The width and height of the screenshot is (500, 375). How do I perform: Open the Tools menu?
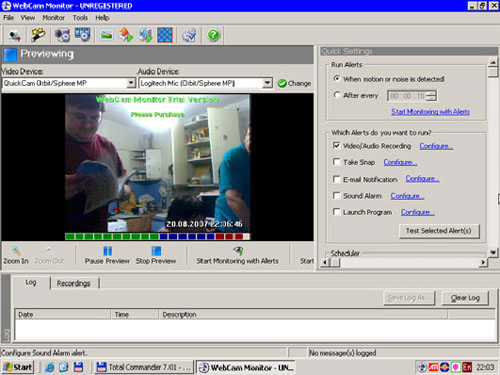coord(80,18)
